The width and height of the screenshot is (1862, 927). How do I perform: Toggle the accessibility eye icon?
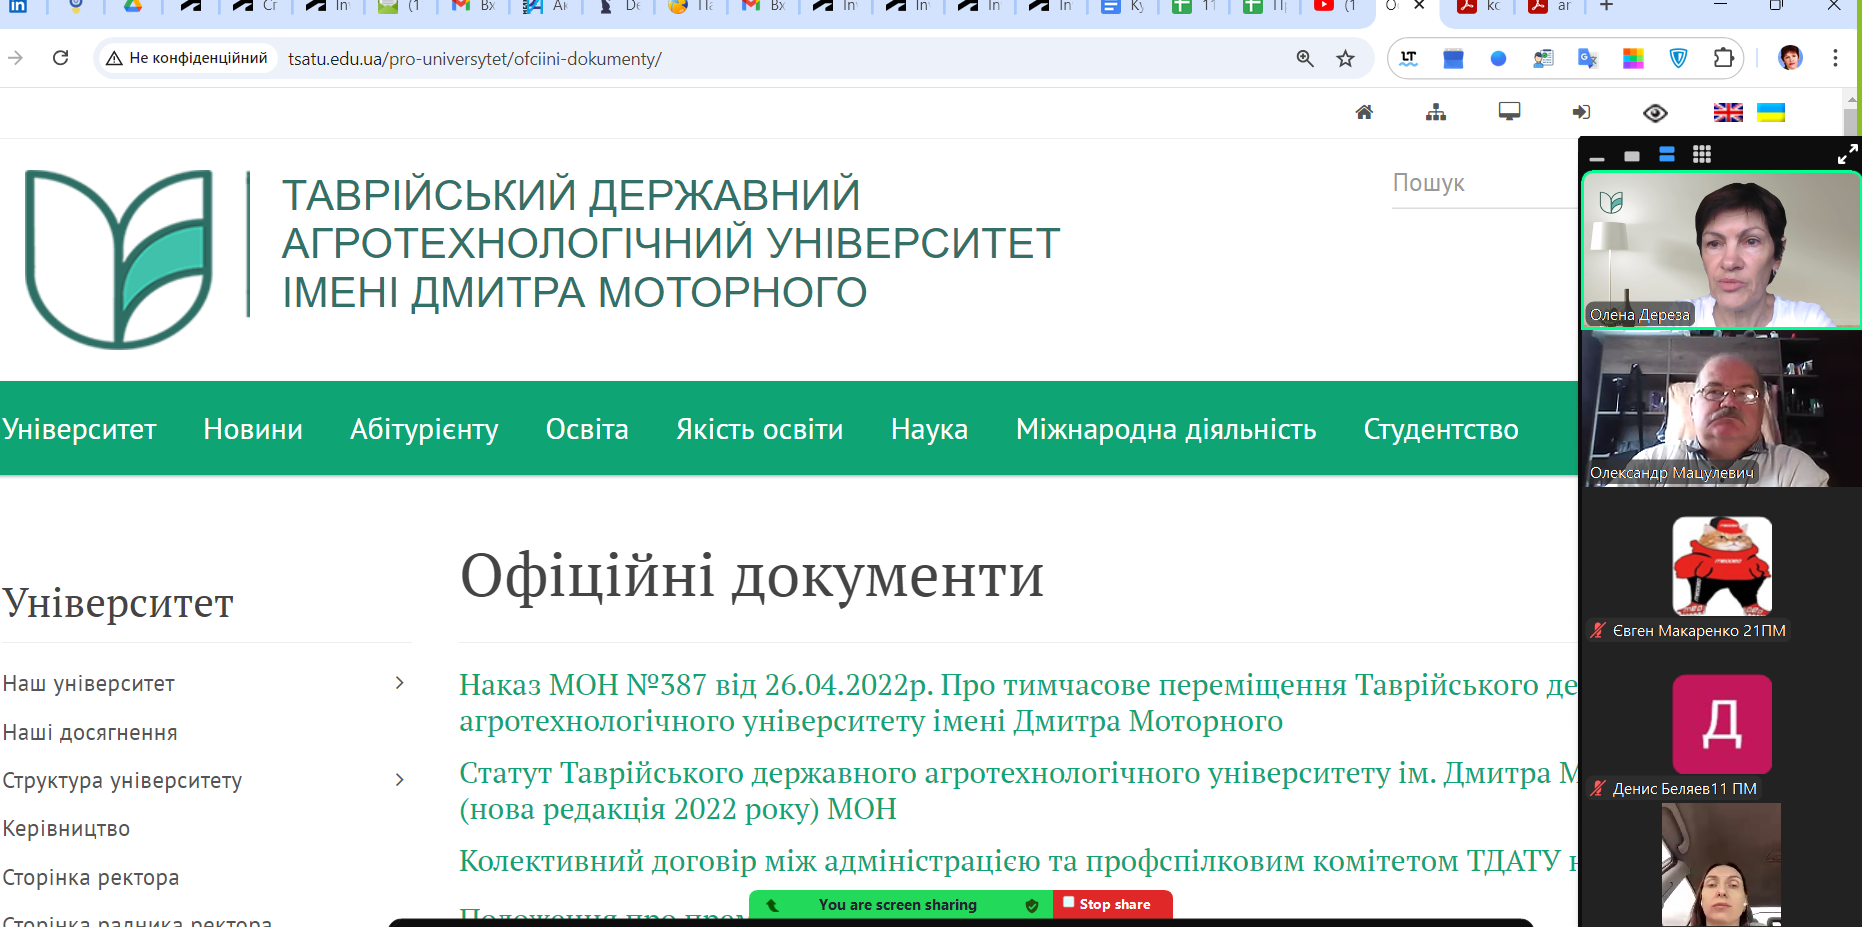[1655, 113]
